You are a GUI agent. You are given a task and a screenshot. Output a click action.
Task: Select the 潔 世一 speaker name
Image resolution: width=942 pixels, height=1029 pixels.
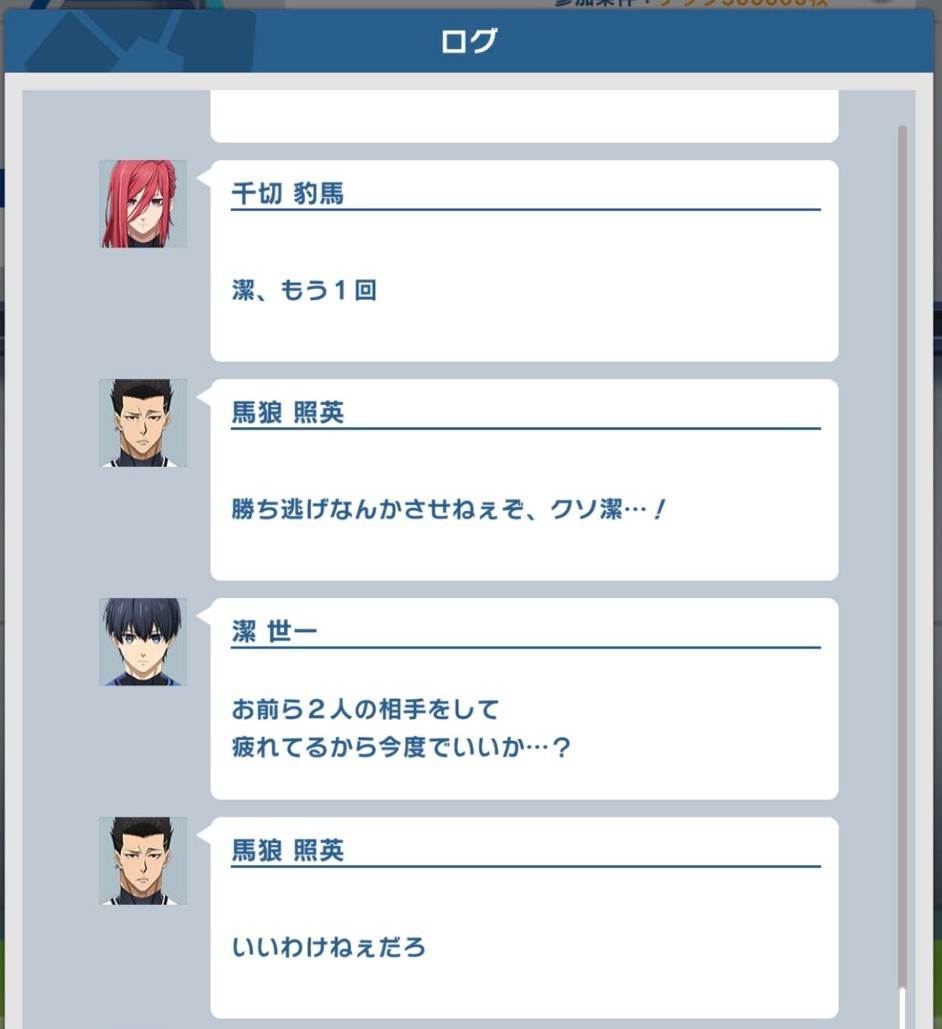point(274,631)
